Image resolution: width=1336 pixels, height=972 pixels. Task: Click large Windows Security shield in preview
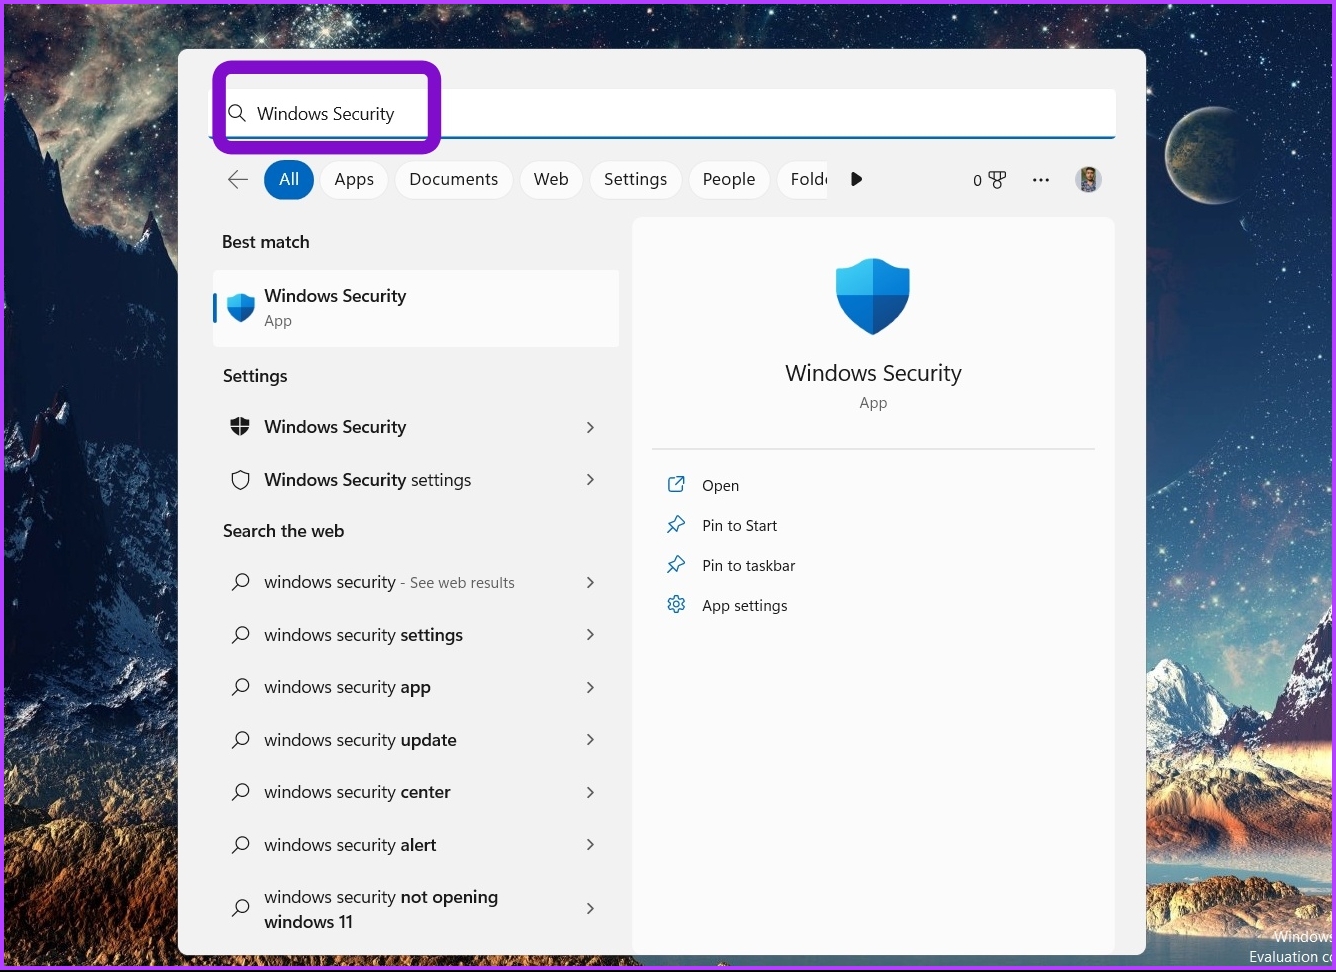click(873, 296)
